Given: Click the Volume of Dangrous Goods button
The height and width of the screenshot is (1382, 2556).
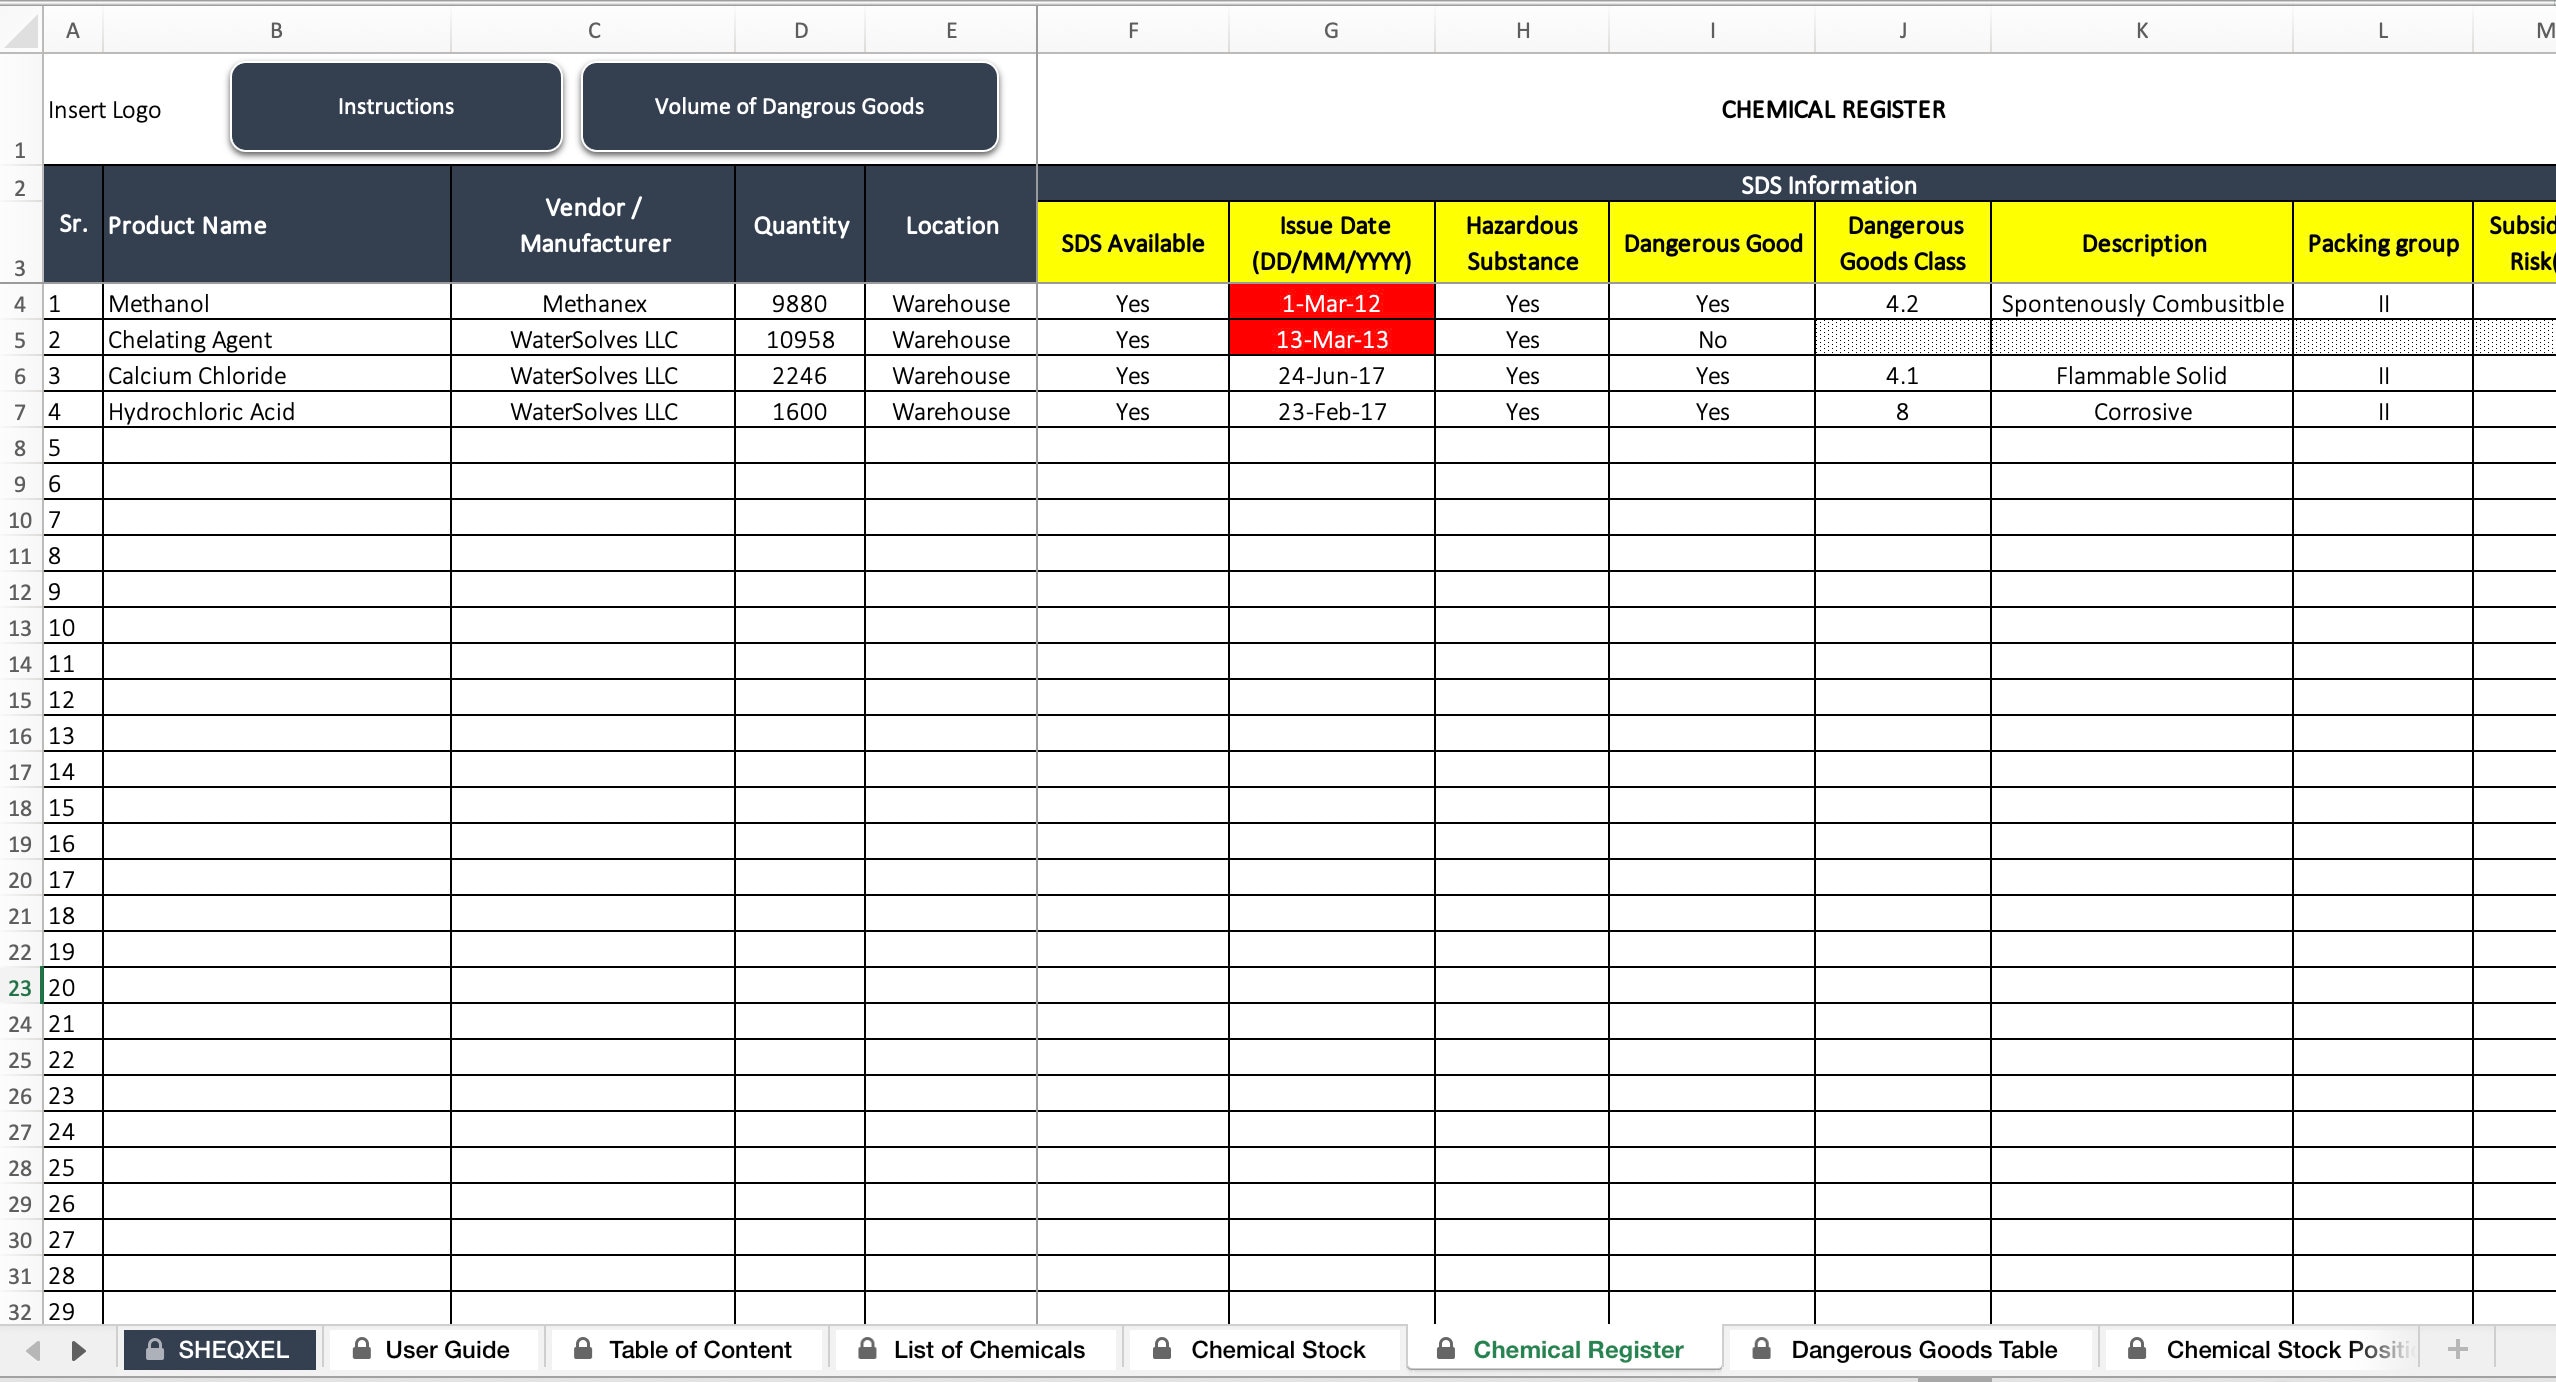Looking at the screenshot, I should 789,105.
